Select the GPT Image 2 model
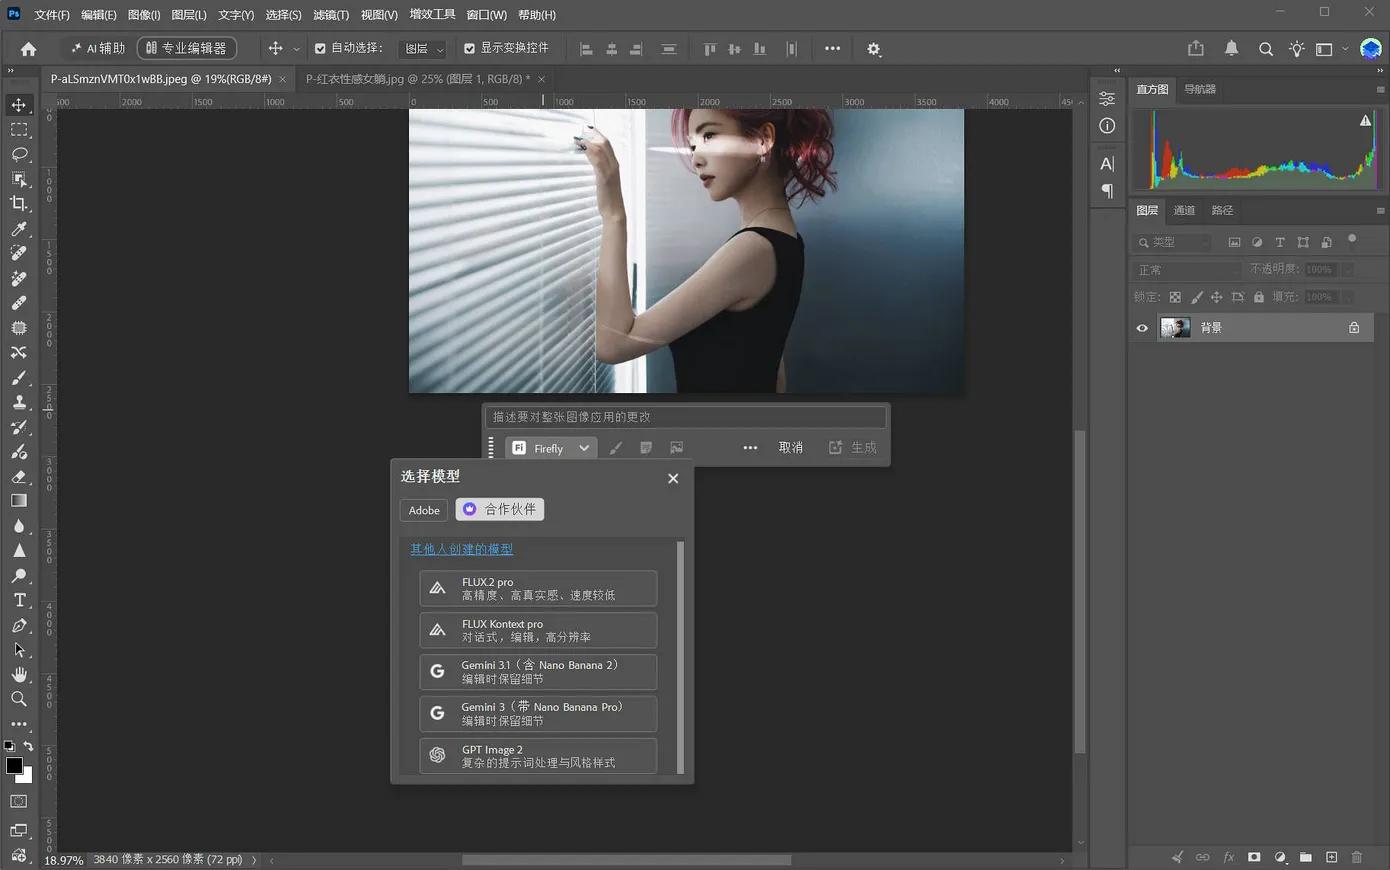Screen dimensions: 1390x870 pos(538,756)
